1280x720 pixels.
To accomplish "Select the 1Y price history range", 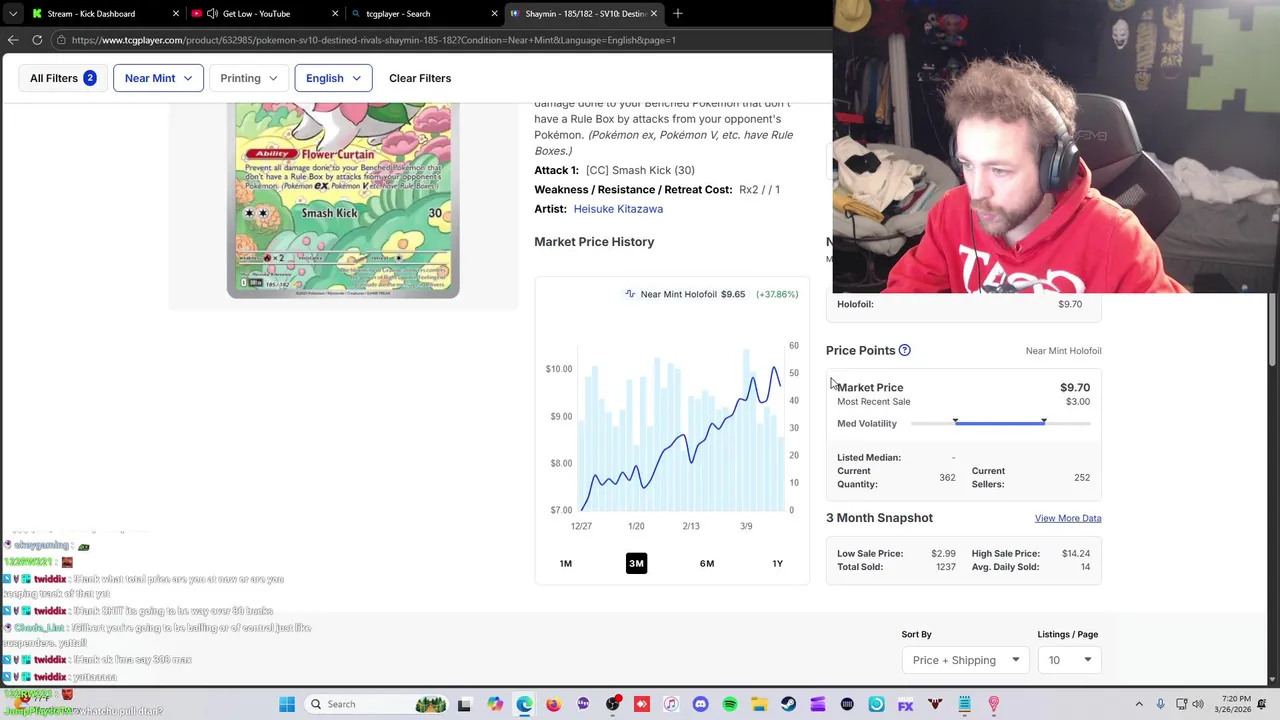I will pyautogui.click(x=777, y=563).
